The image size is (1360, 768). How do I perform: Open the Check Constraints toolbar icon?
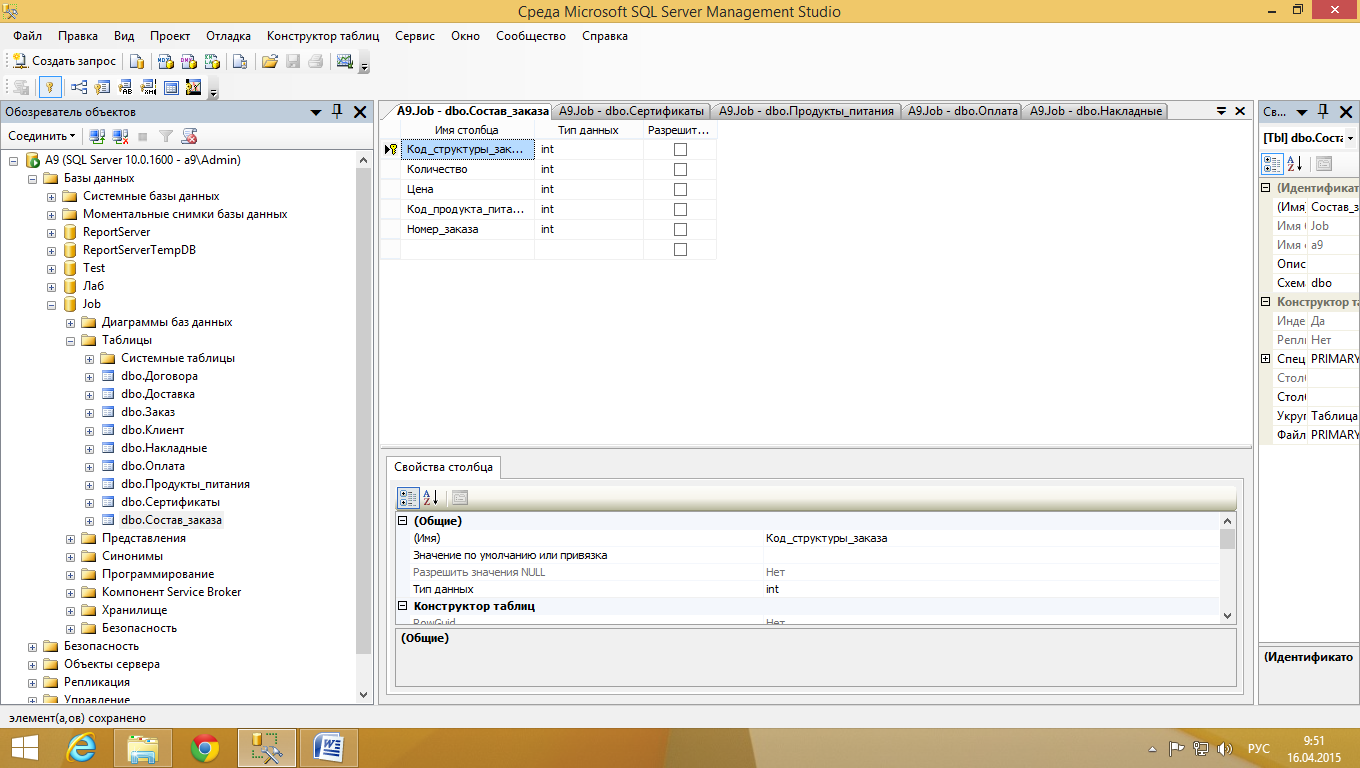171,87
